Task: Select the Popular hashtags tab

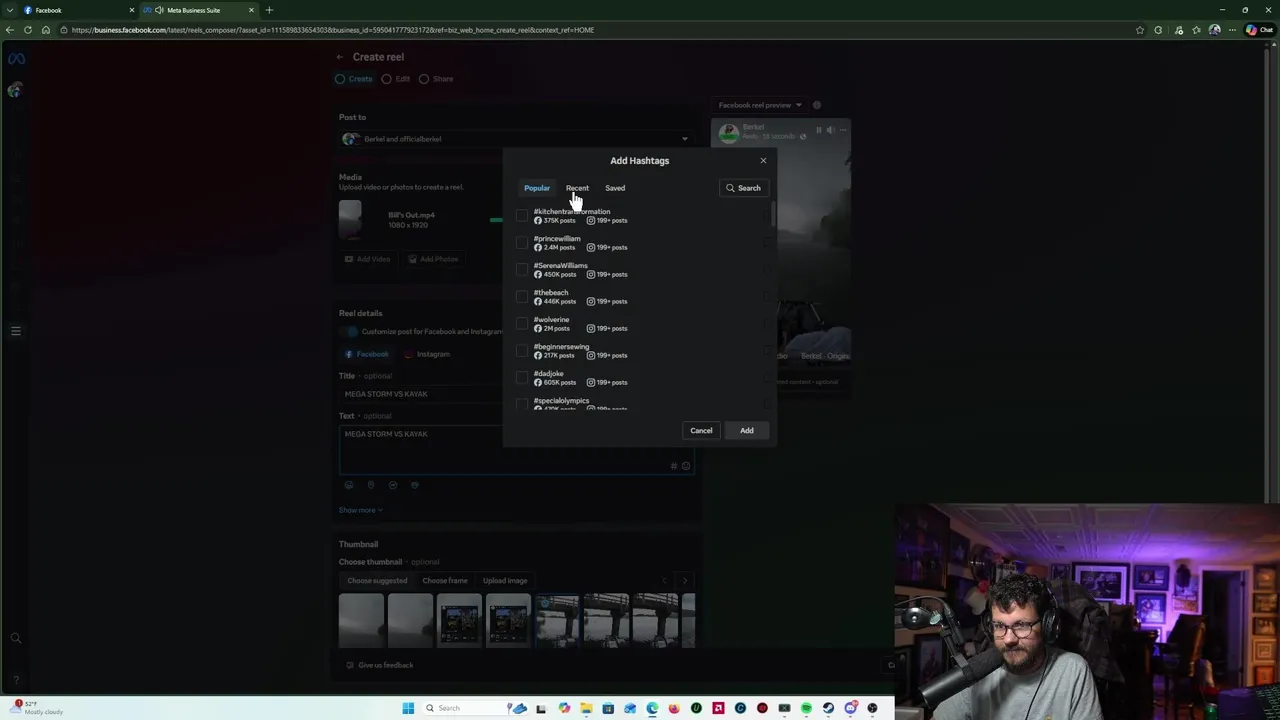Action: (537, 188)
